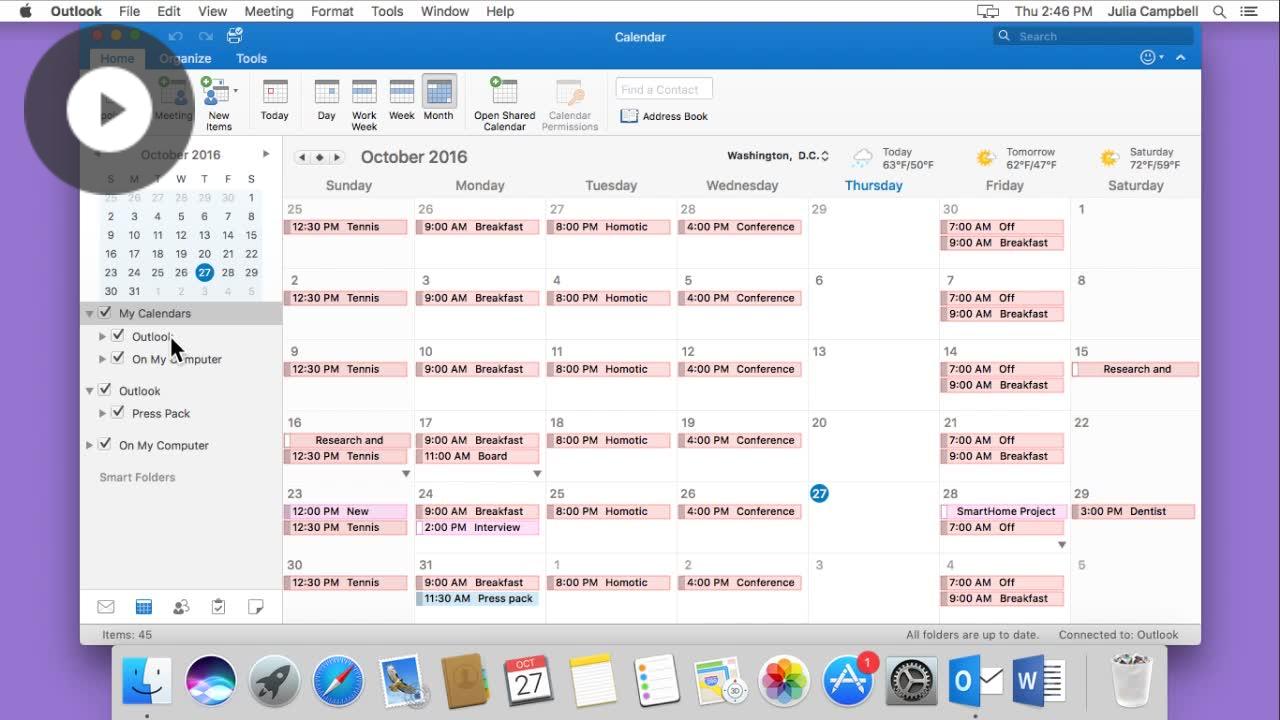Select Month view
Image resolution: width=1280 pixels, height=720 pixels.
pyautogui.click(x=438, y=100)
